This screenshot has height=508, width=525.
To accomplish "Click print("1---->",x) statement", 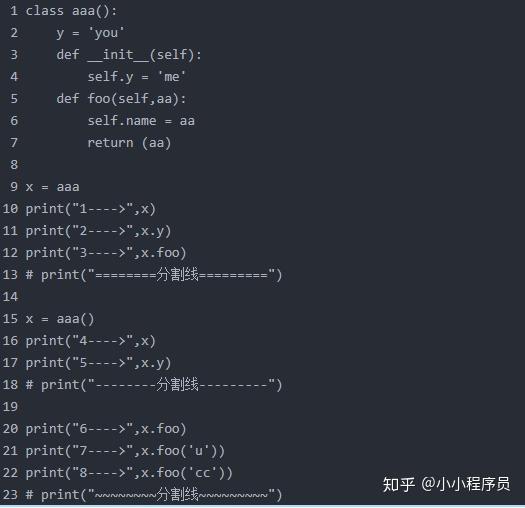I will tap(91, 209).
